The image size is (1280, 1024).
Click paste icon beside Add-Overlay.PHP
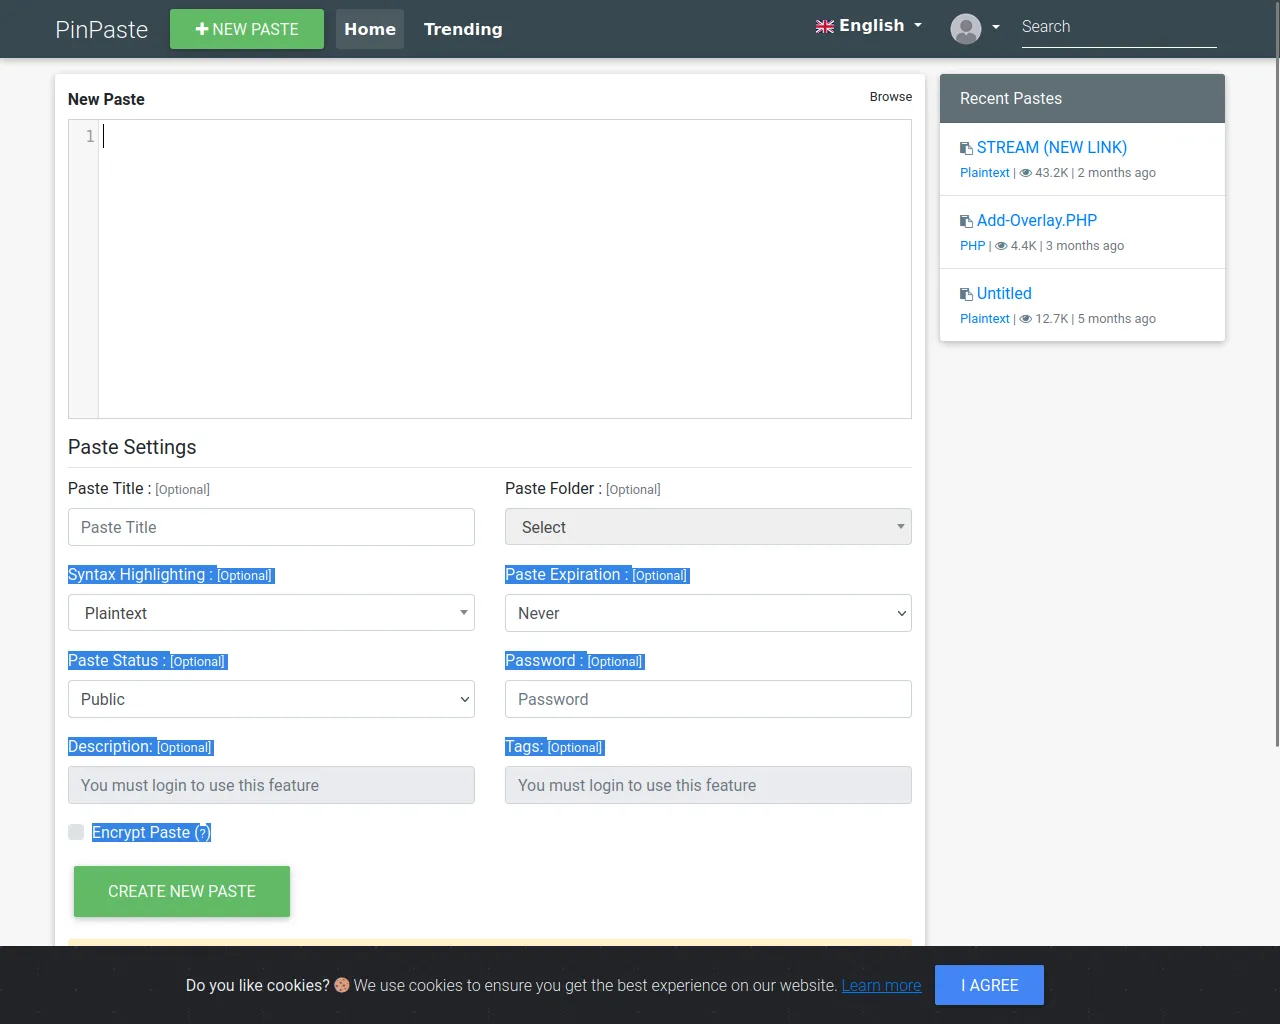(966, 221)
